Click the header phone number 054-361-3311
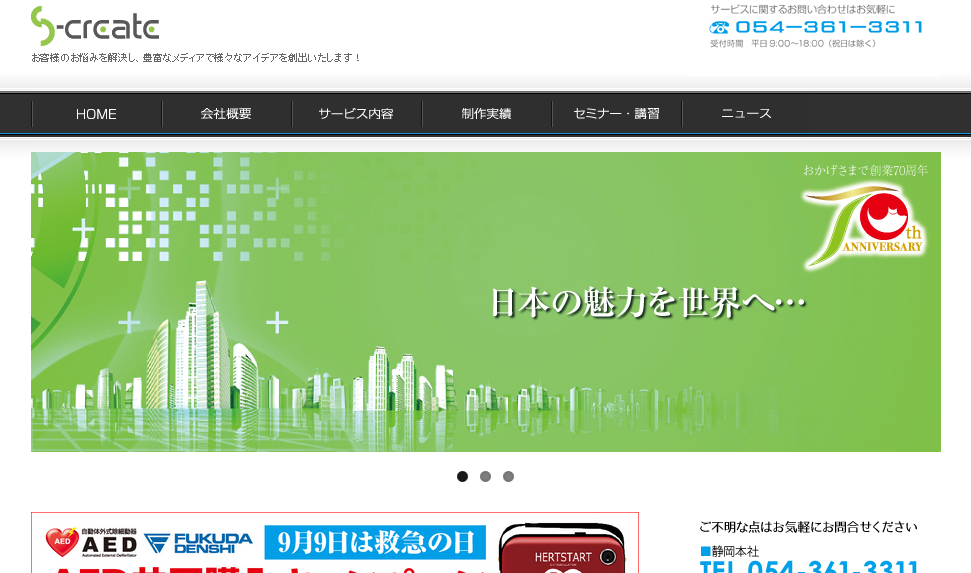 click(x=829, y=27)
